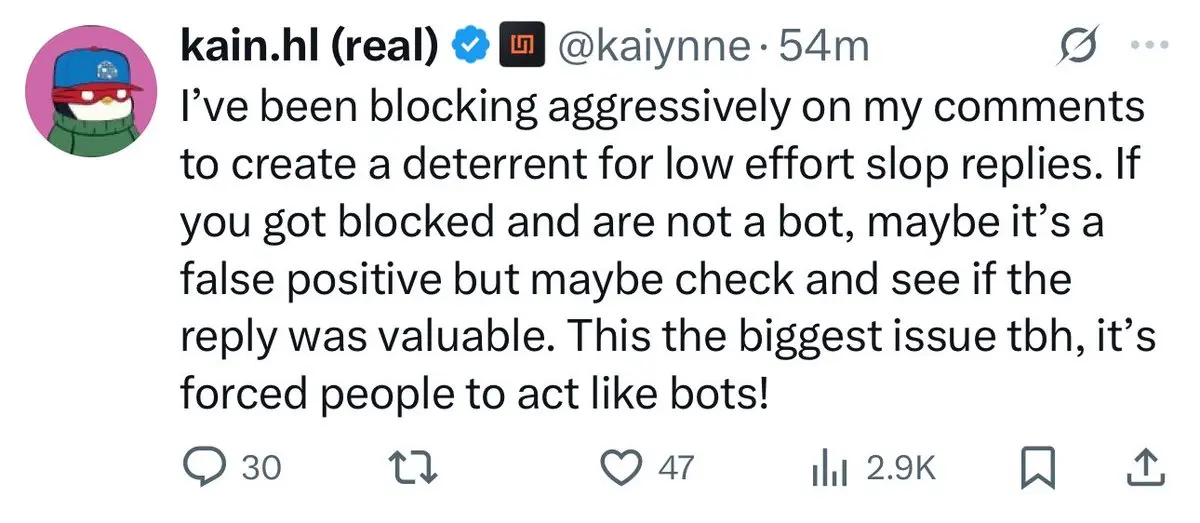Click the reply count 30
The height and width of the screenshot is (523, 1200).
pos(263,467)
